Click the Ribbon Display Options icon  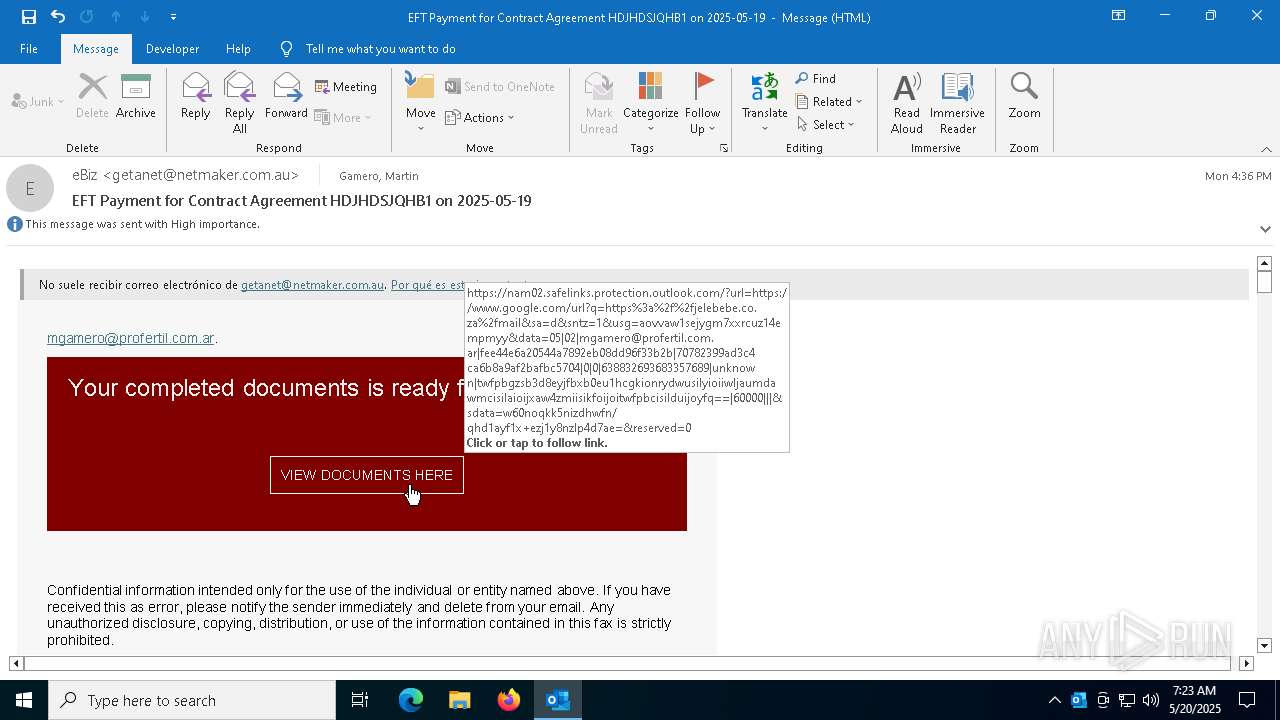pyautogui.click(x=1118, y=16)
